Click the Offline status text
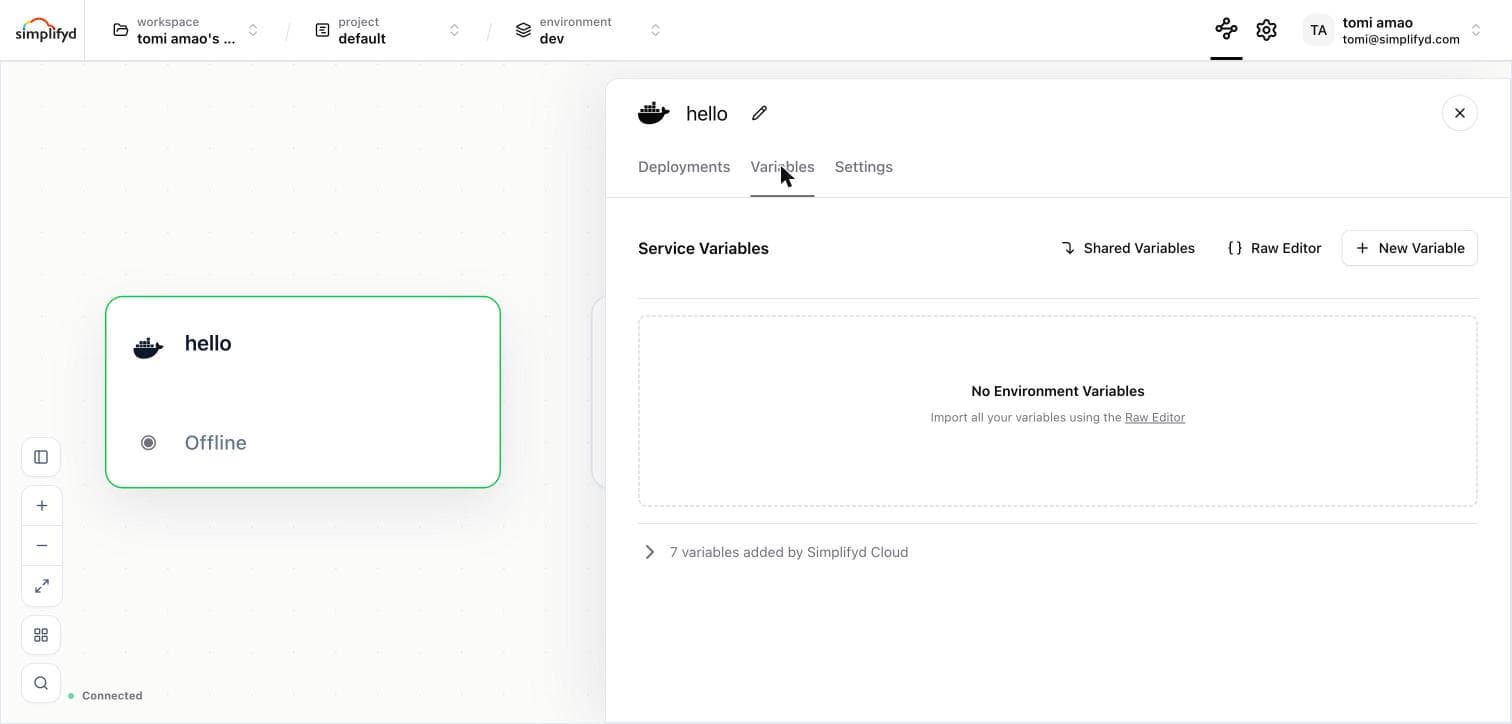This screenshot has width=1512, height=724. pos(215,443)
